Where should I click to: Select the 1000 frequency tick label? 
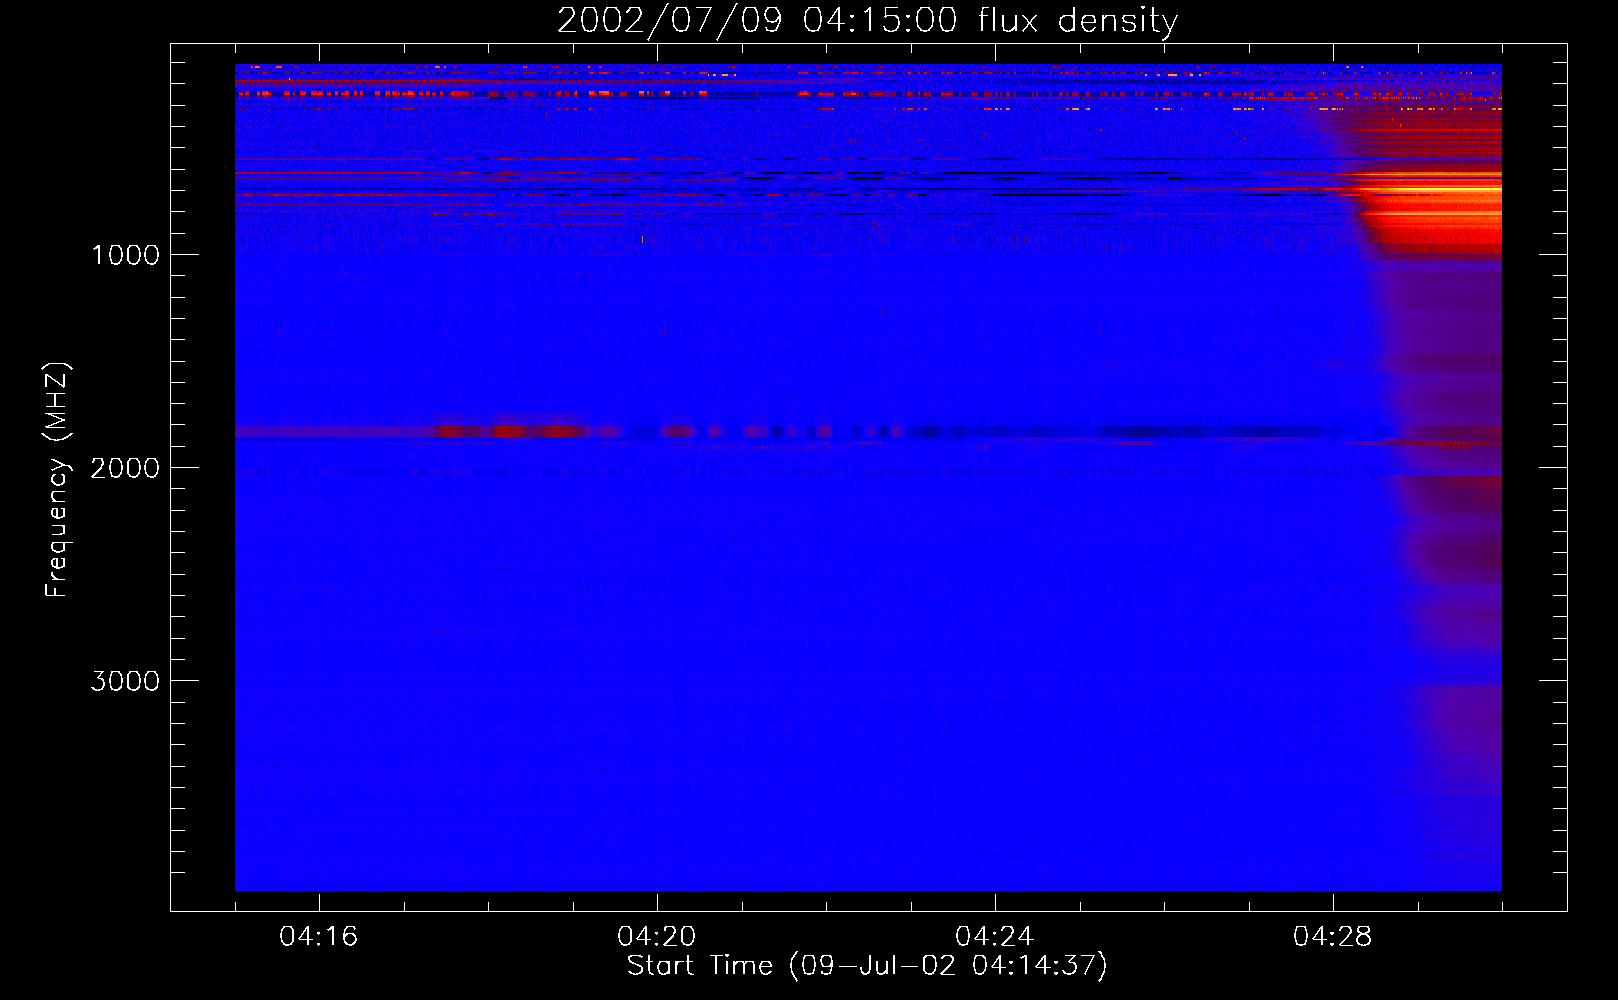pyautogui.click(x=125, y=255)
